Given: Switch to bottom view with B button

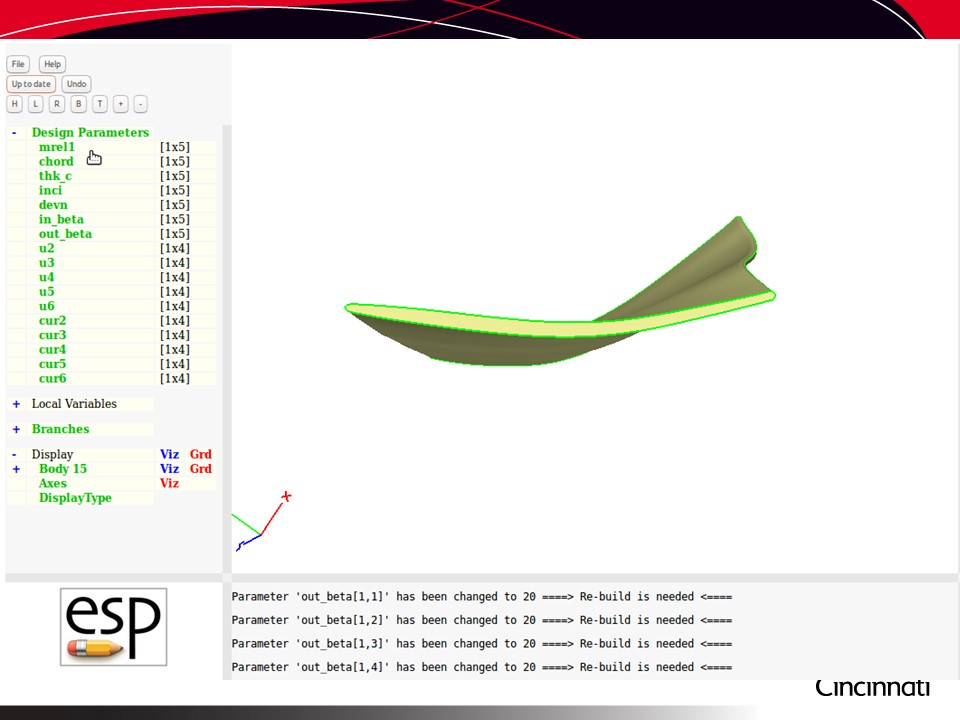Looking at the screenshot, I should tap(79, 104).
